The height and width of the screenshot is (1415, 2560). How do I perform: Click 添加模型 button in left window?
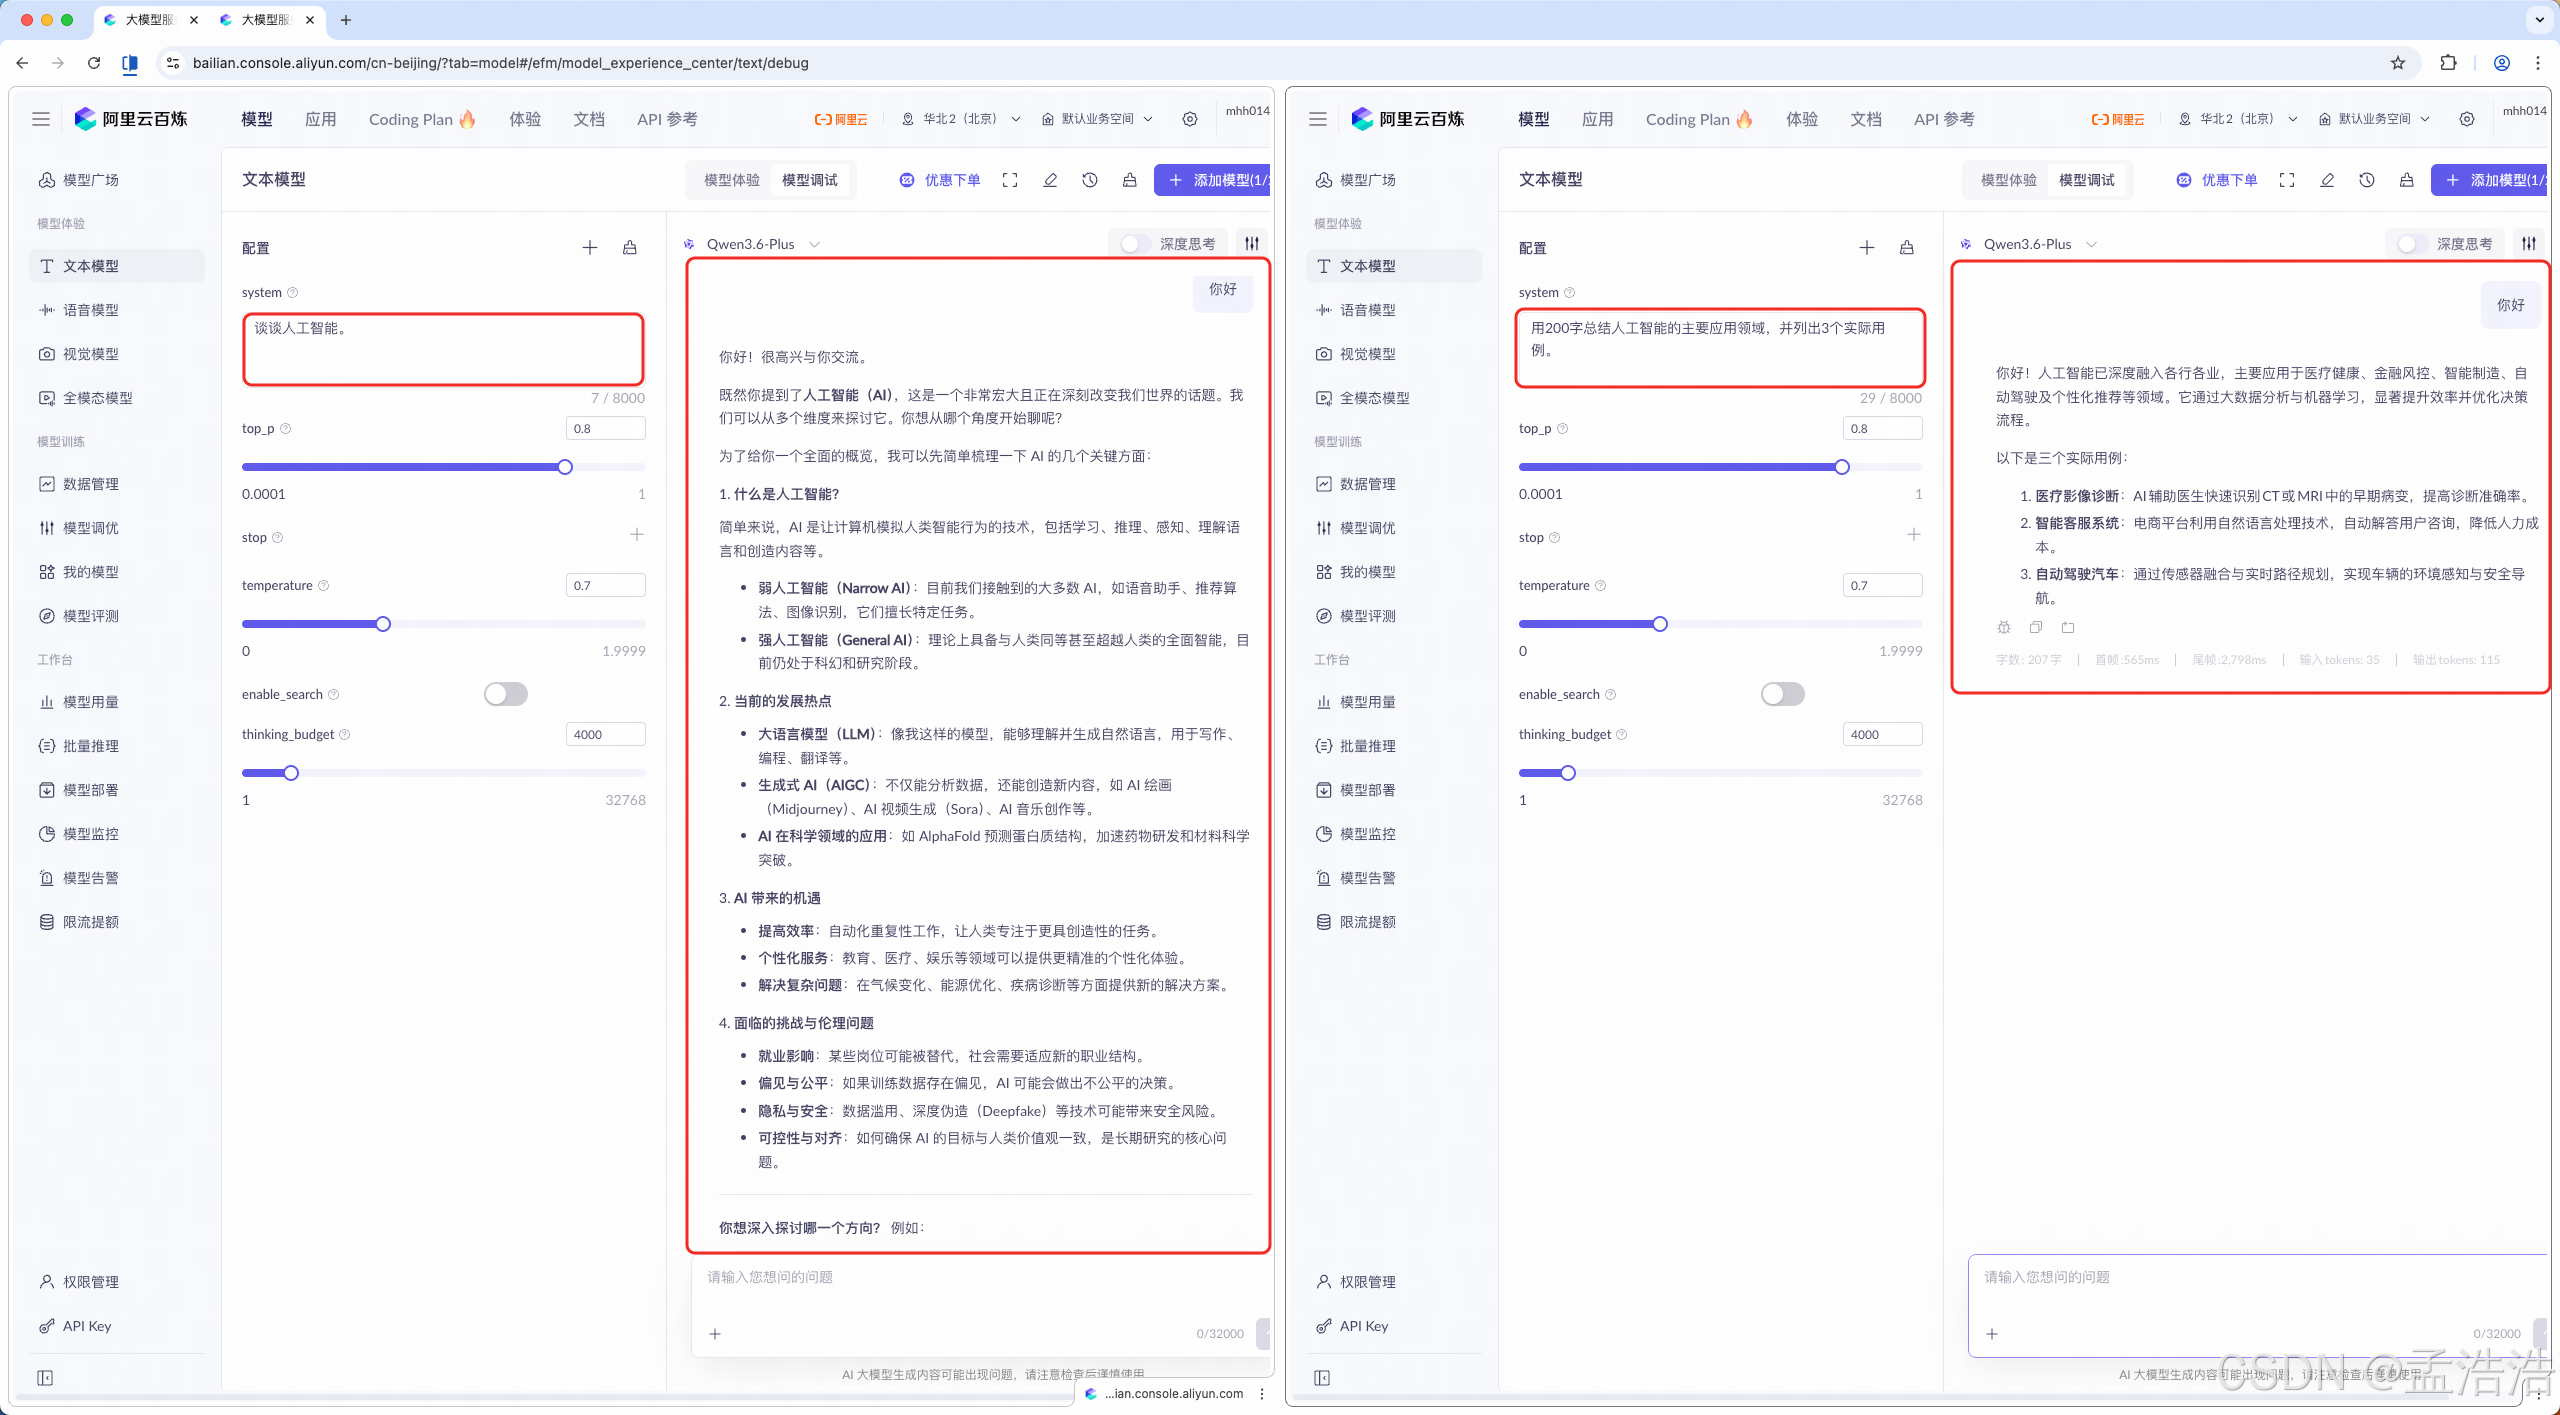(x=1213, y=180)
